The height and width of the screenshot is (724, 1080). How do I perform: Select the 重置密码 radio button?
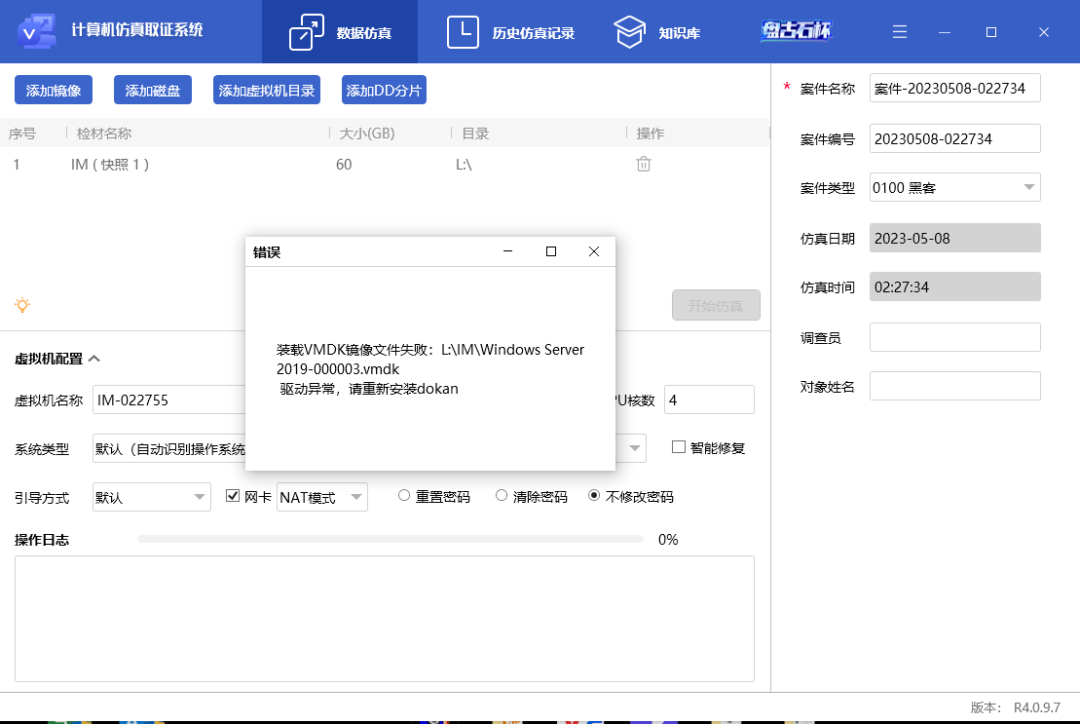click(x=404, y=496)
